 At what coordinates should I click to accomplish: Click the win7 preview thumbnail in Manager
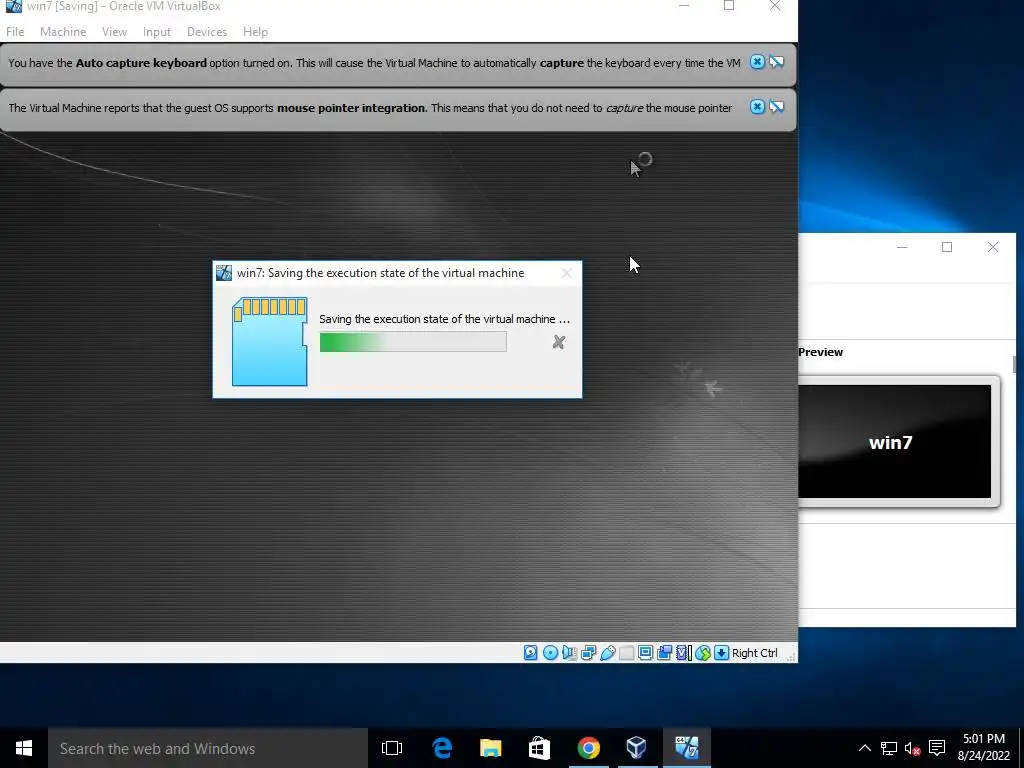click(895, 441)
